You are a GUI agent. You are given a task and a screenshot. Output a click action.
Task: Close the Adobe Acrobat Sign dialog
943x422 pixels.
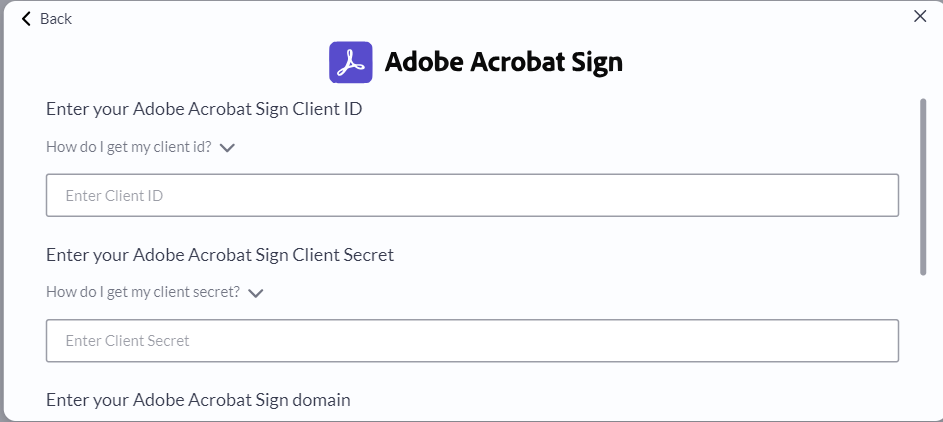coord(920,16)
